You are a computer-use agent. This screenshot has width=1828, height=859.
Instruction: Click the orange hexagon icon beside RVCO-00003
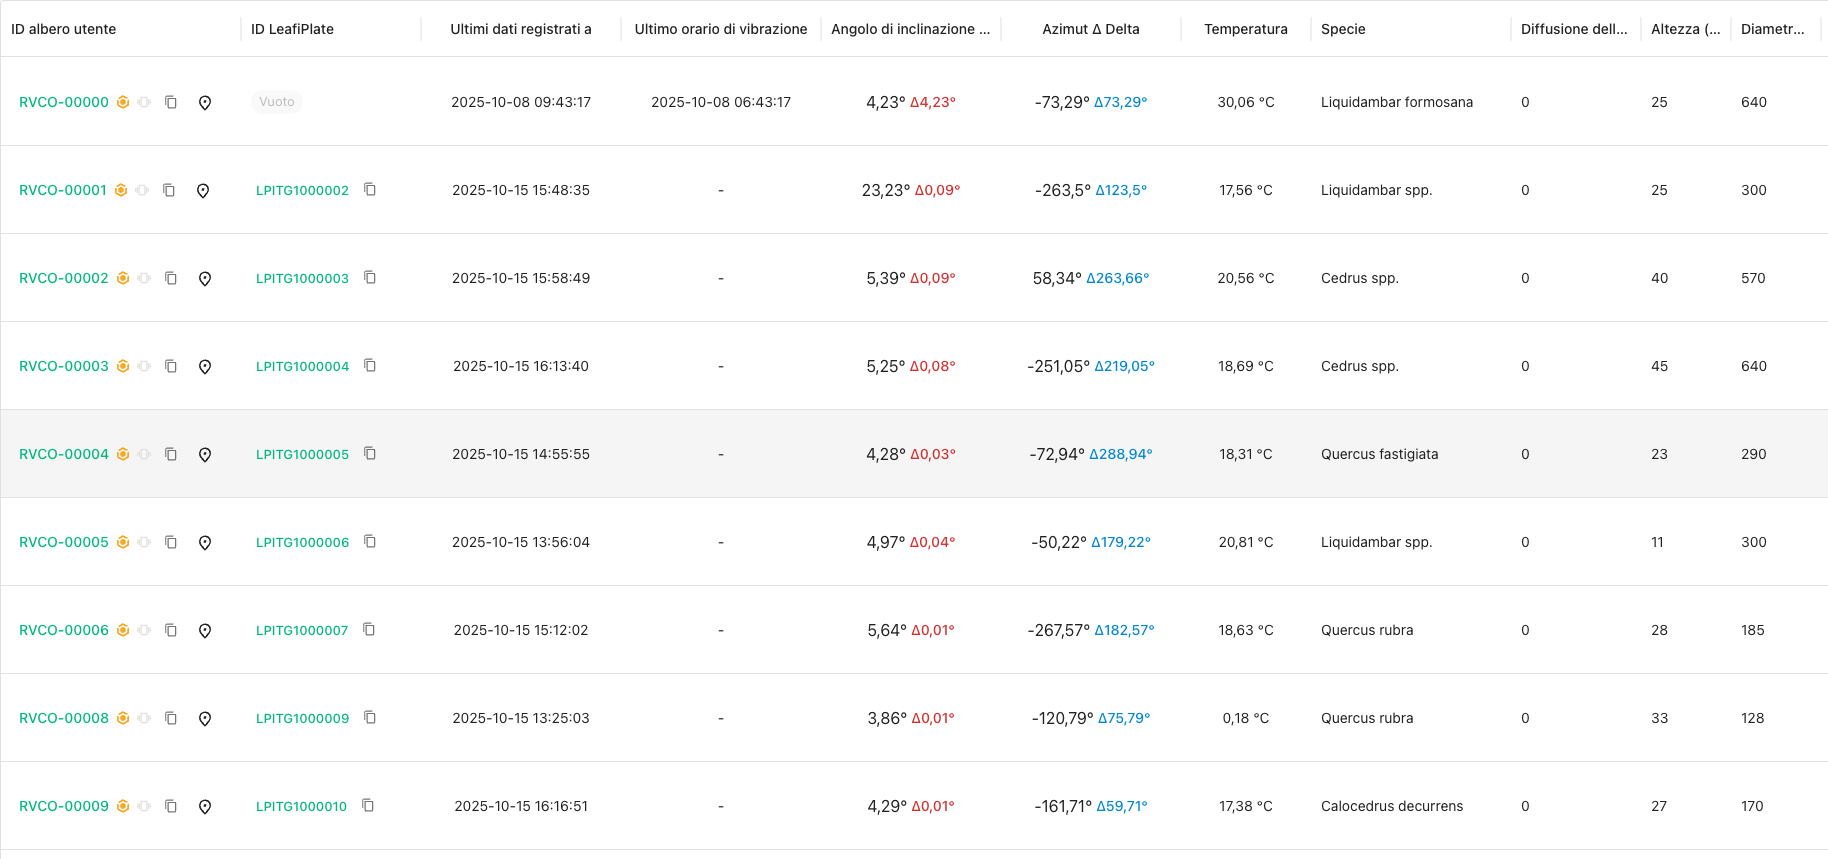click(123, 366)
